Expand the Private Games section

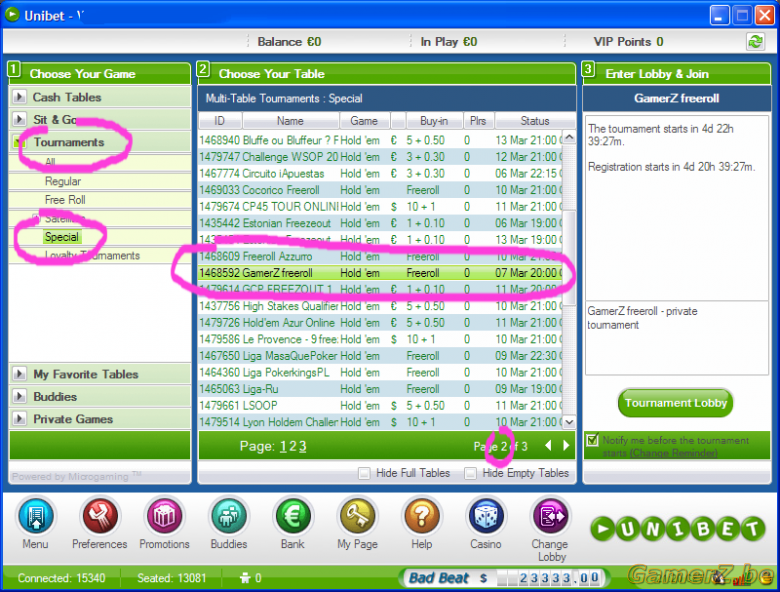[x=20, y=419]
